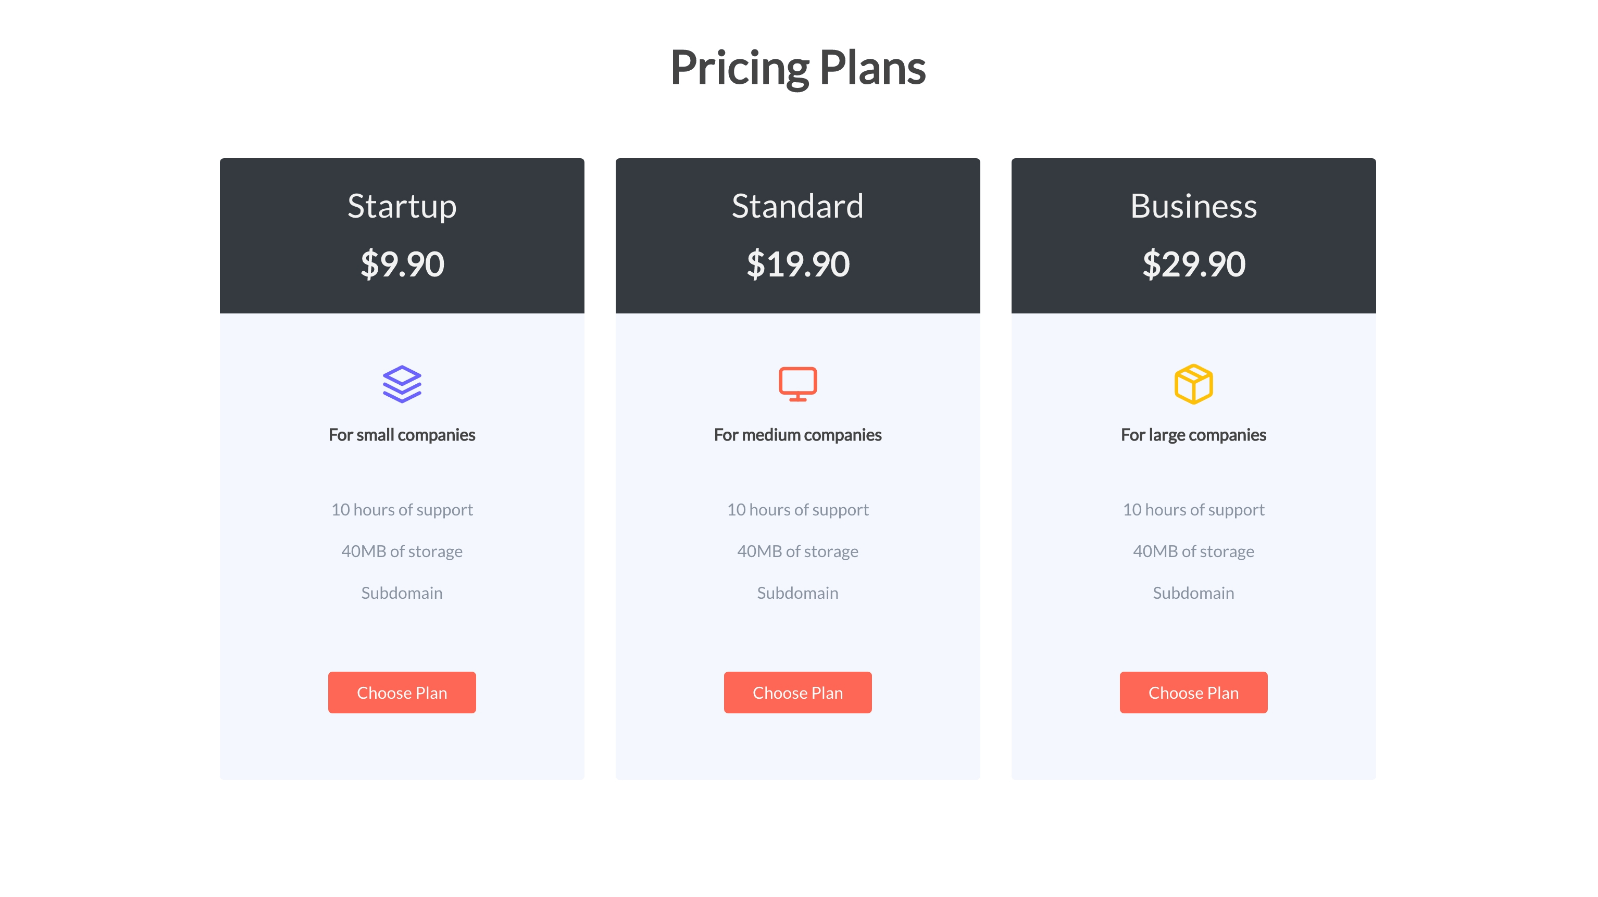The image size is (1598, 897).
Task: Click 'Subdomain' under the Business plan
Action: click(x=1193, y=592)
